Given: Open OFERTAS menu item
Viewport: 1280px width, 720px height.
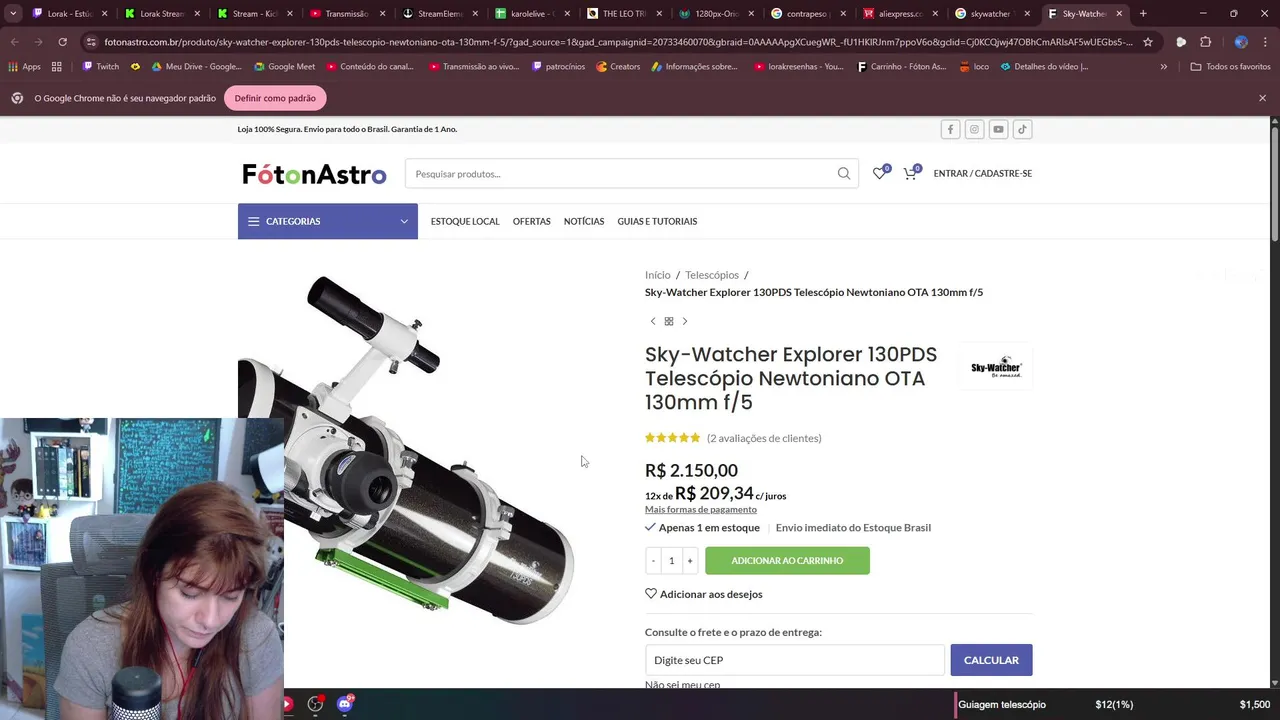Looking at the screenshot, I should point(532,222).
